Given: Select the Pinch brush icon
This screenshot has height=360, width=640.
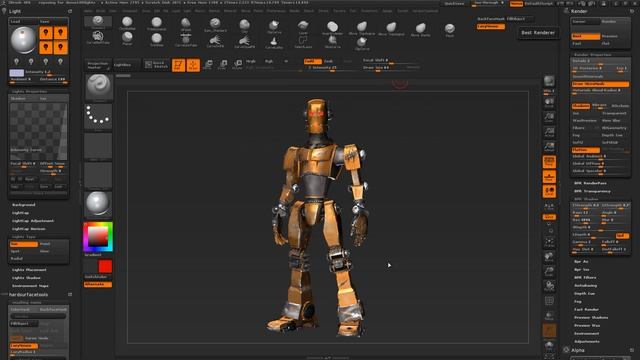Looking at the screenshot, I should 449,30.
